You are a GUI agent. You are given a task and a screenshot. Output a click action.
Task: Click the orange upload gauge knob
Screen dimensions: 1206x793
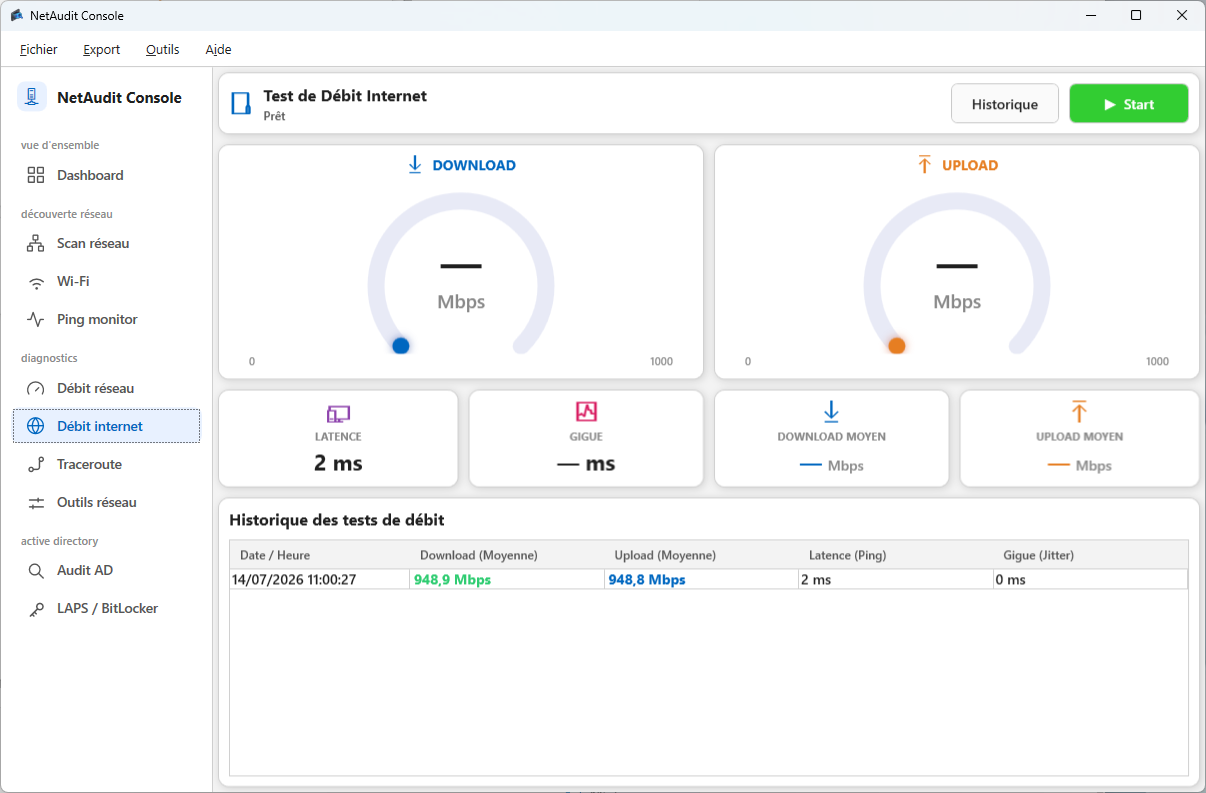[x=897, y=346]
